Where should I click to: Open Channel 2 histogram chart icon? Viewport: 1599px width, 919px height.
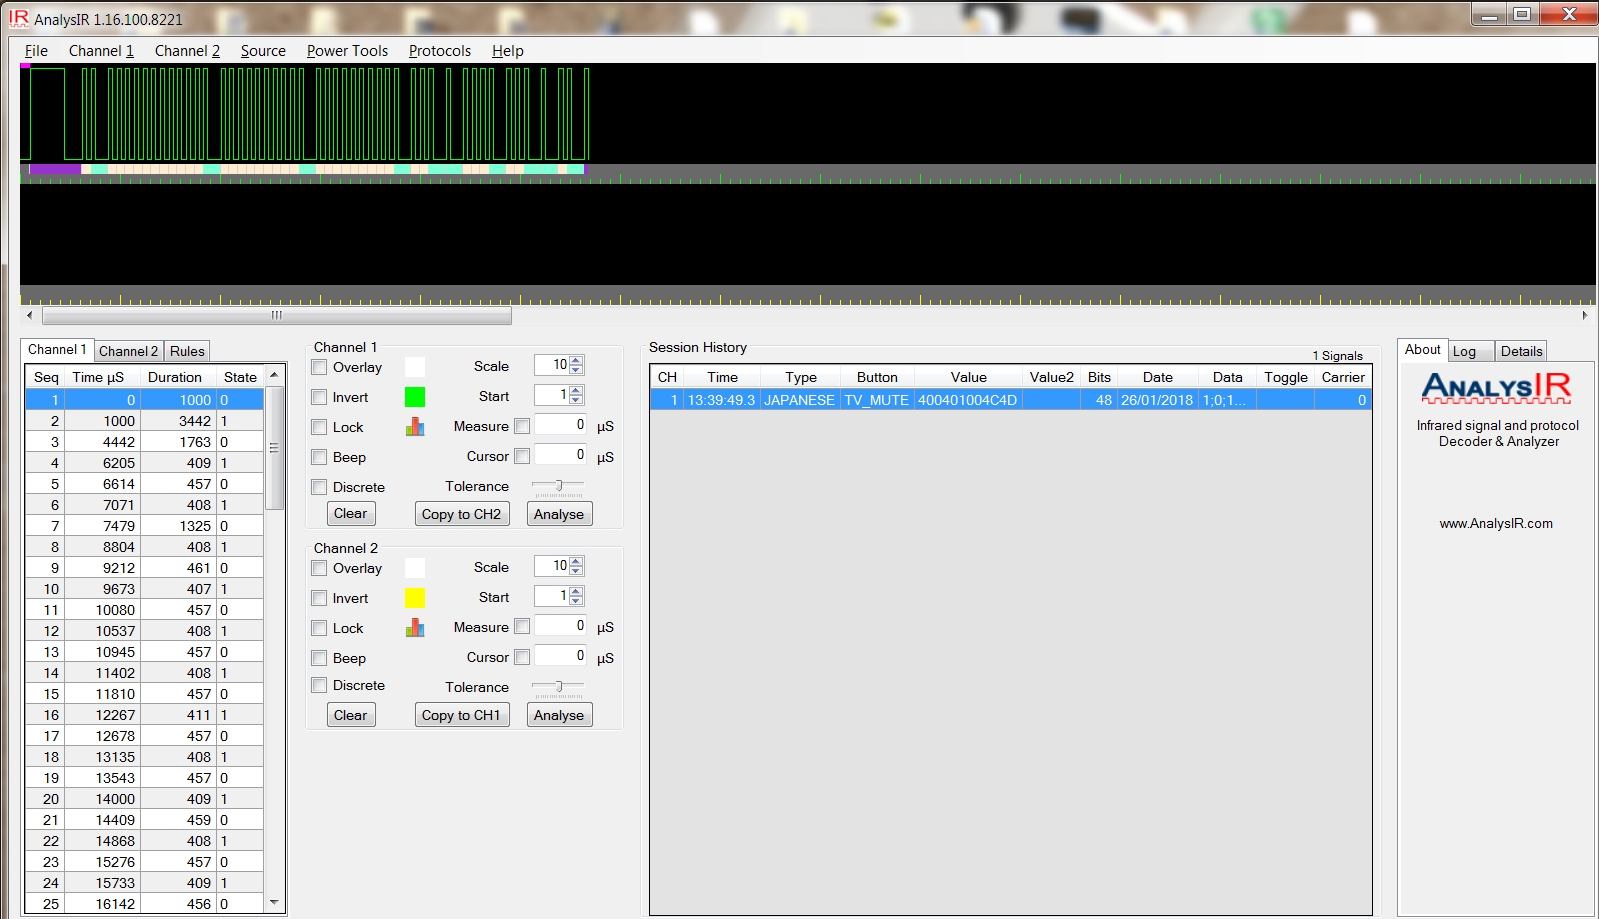(415, 628)
